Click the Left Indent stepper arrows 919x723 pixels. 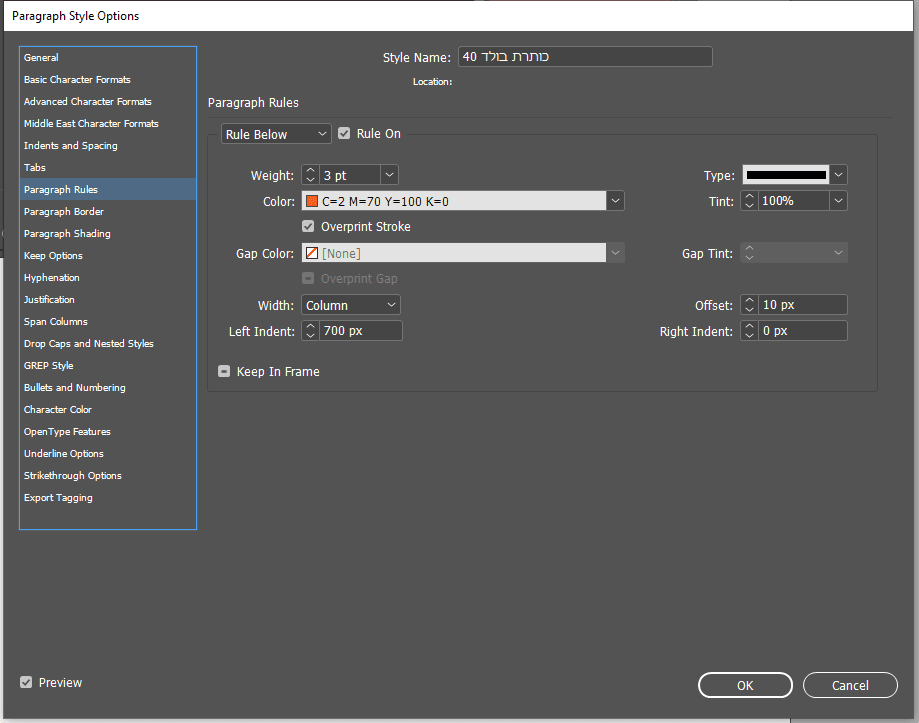[x=310, y=331]
